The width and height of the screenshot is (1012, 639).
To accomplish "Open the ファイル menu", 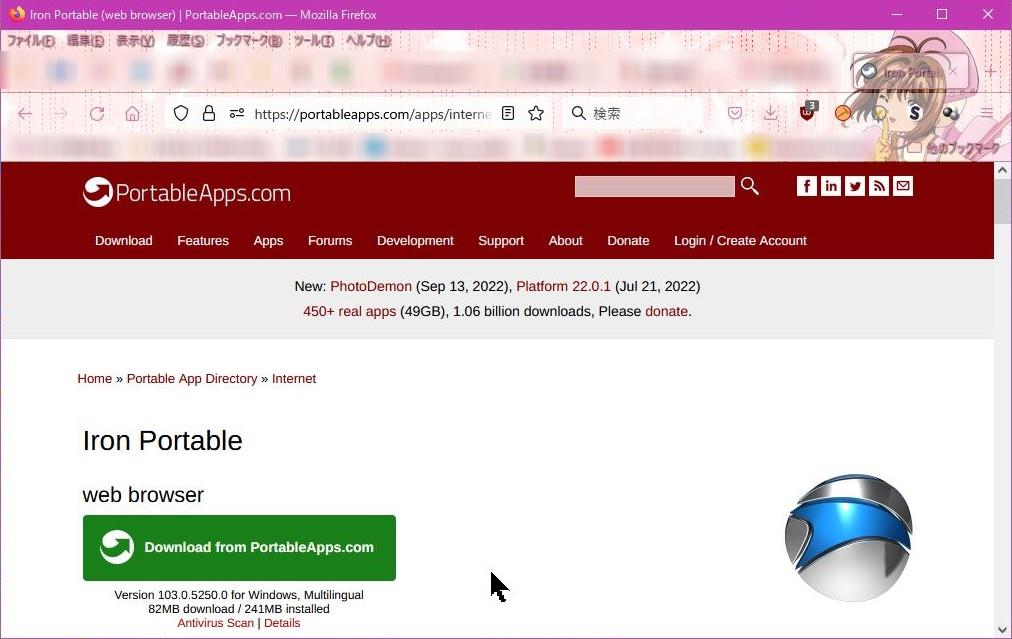I will click(x=30, y=41).
